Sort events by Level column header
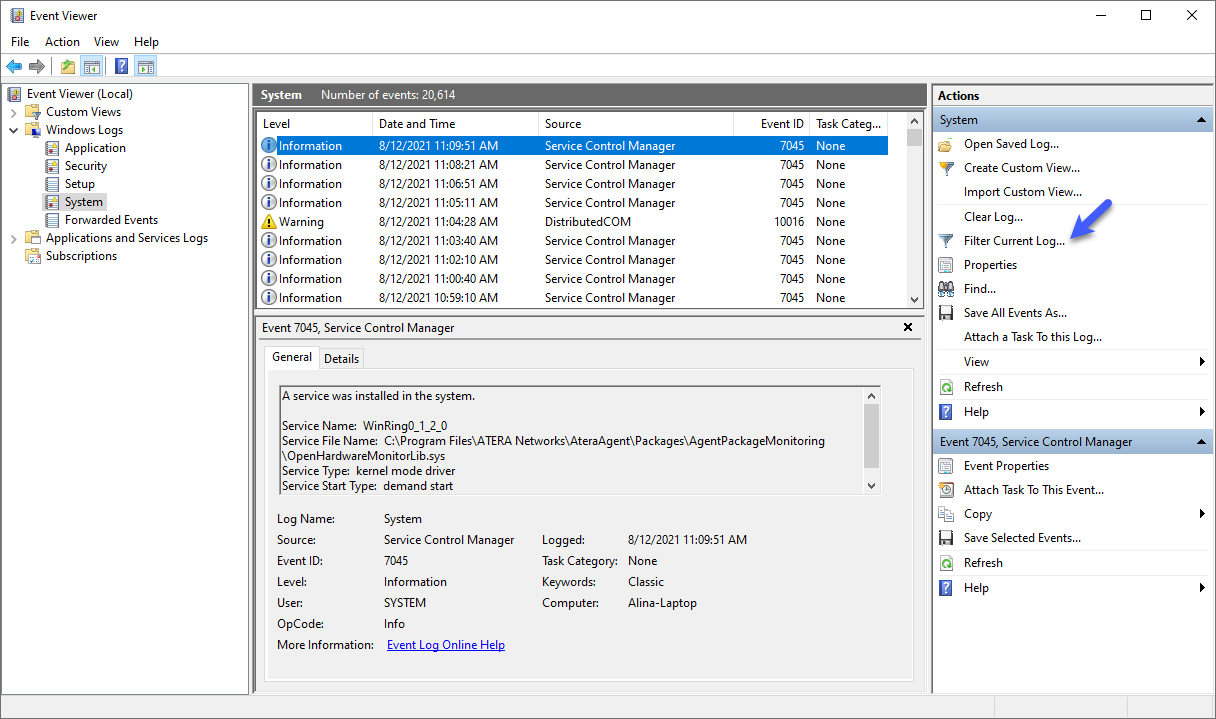This screenshot has width=1216, height=719. [x=314, y=124]
